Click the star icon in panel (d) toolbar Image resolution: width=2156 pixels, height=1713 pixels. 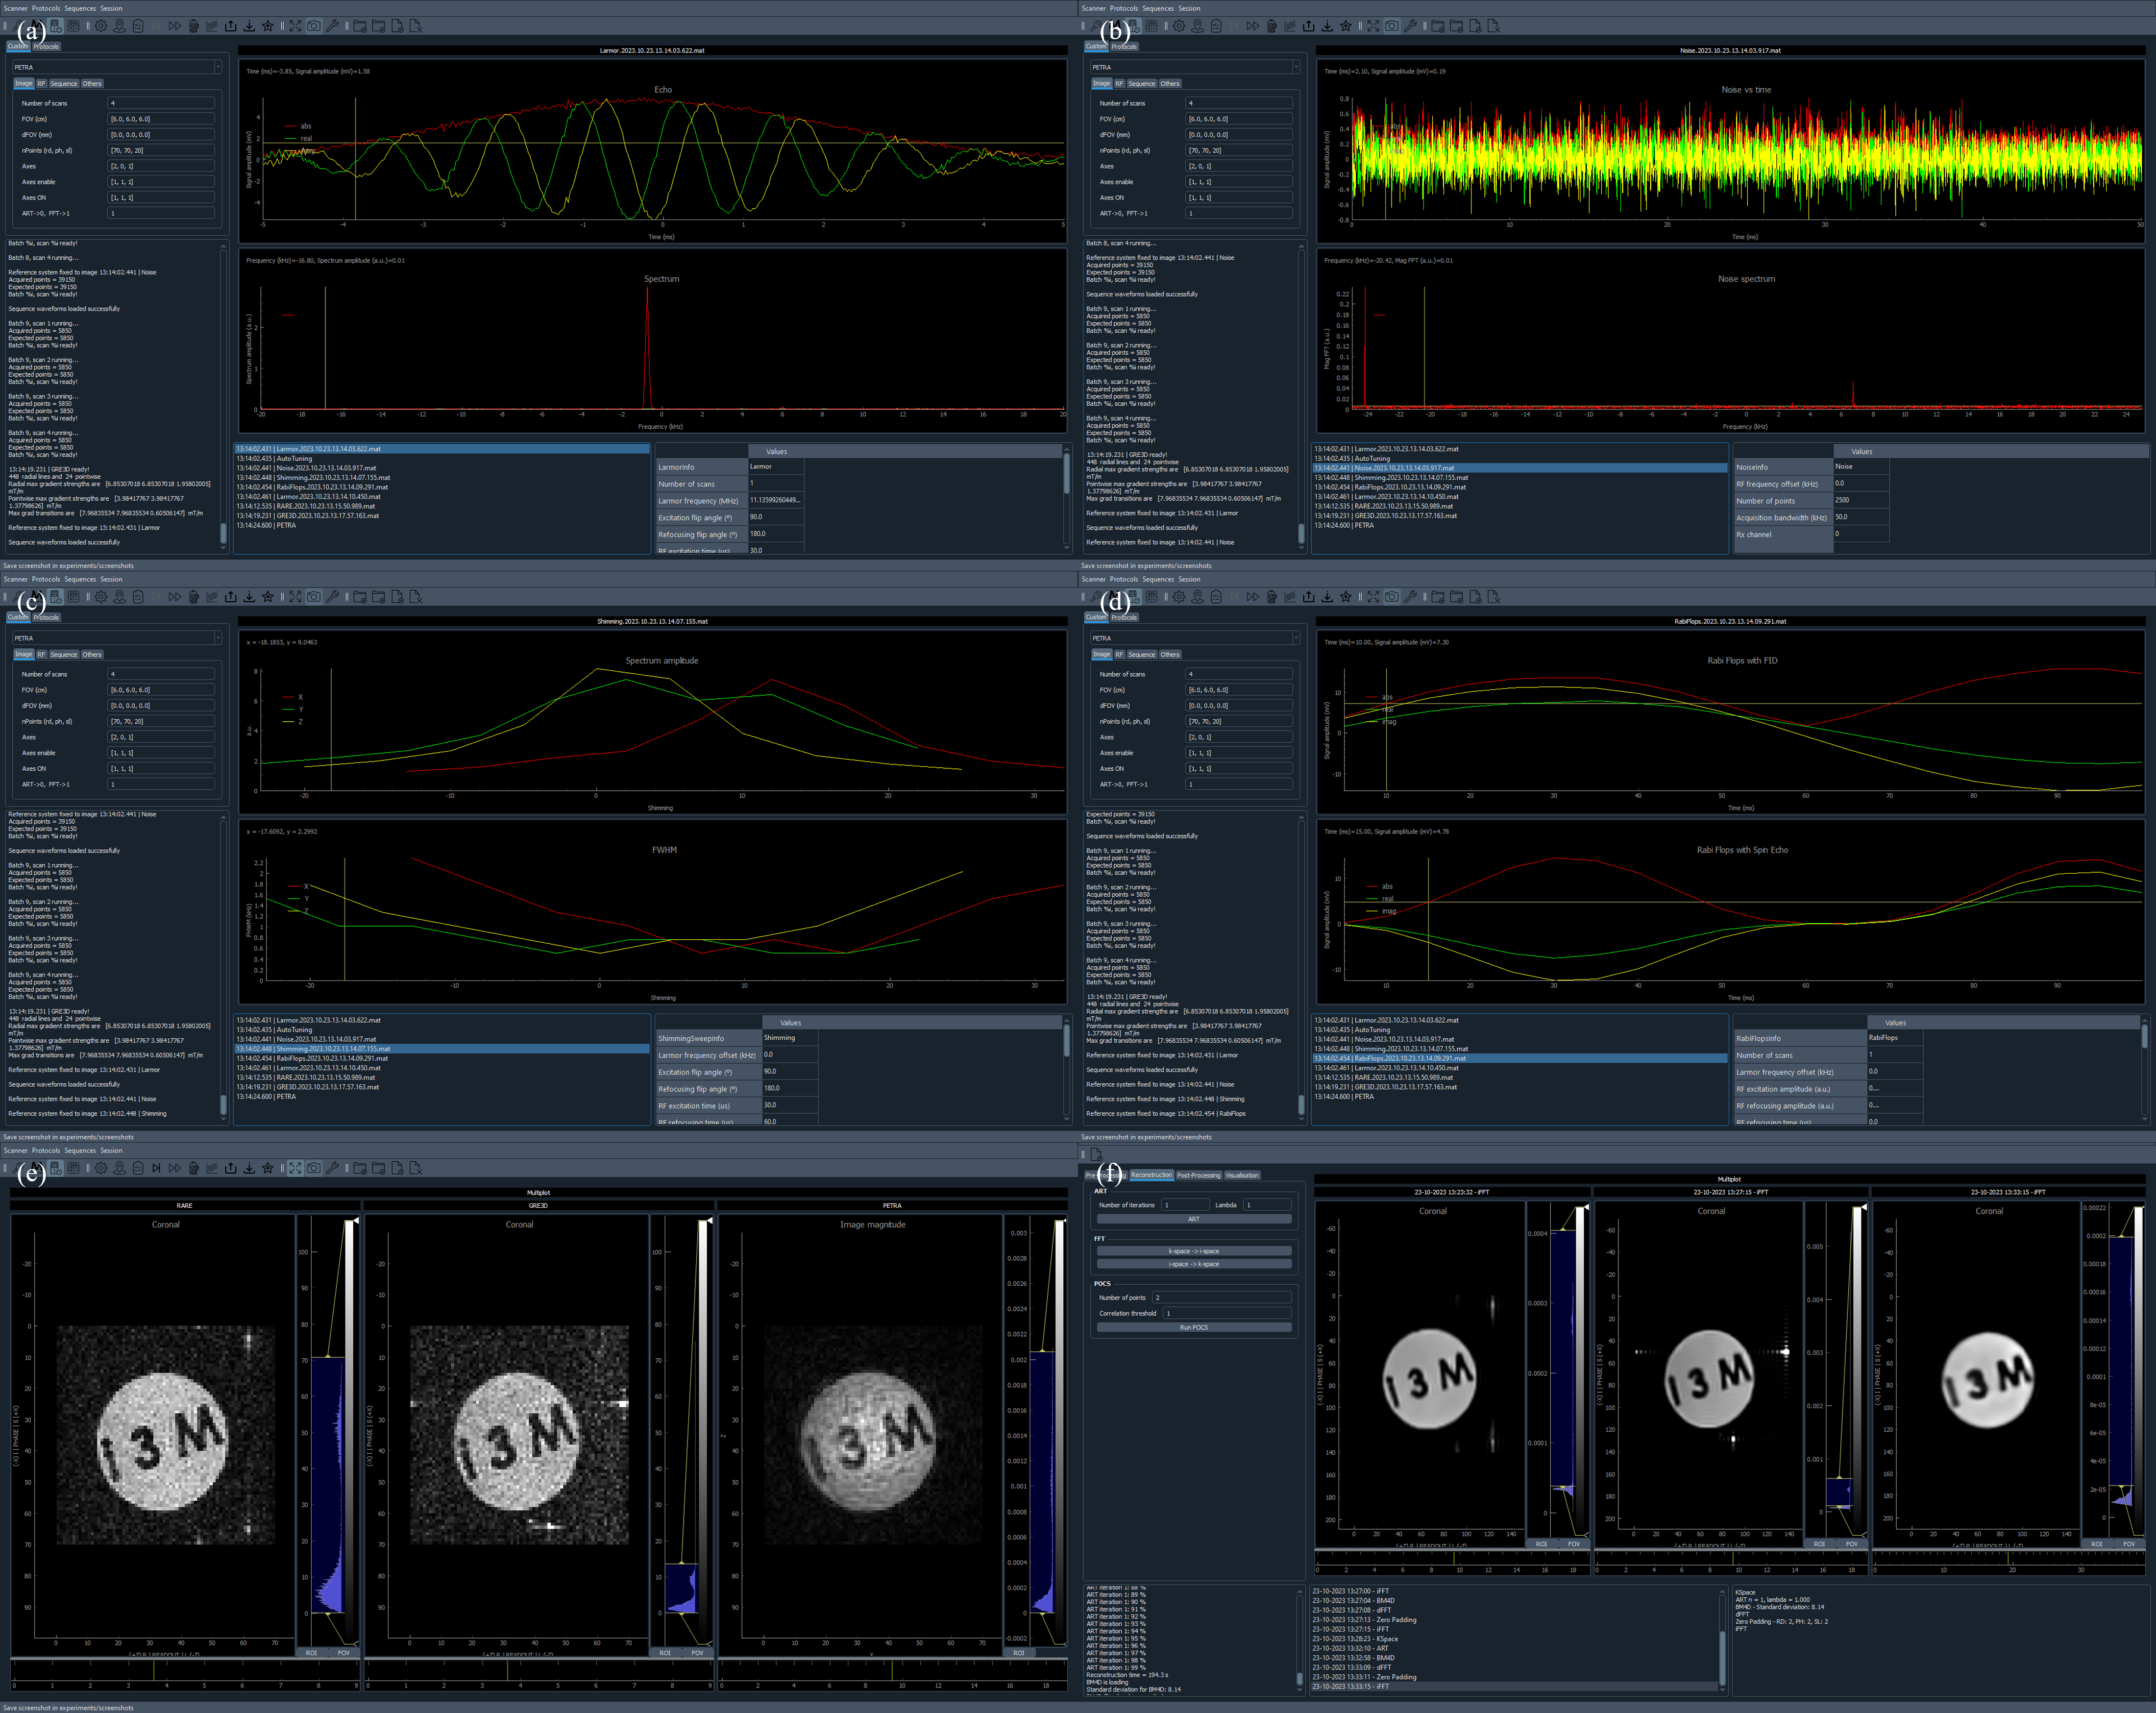click(x=1346, y=597)
